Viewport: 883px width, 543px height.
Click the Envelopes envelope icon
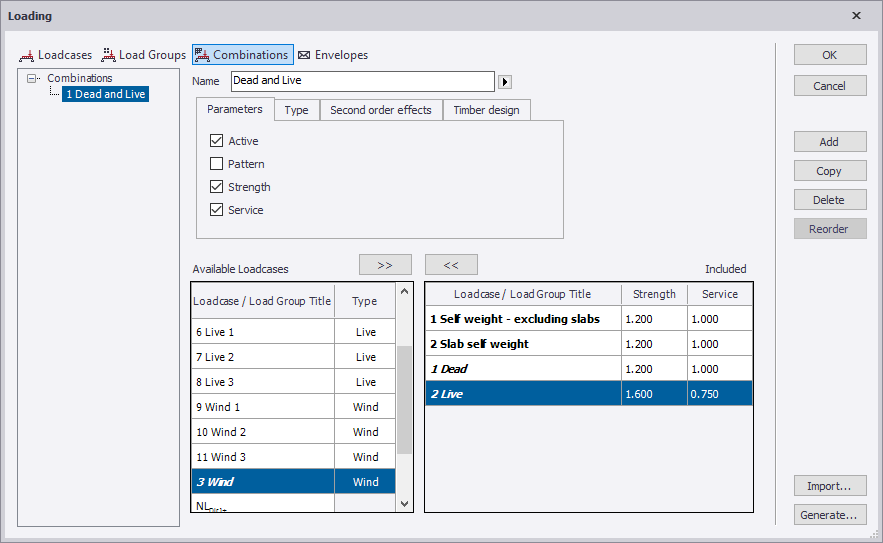pos(304,55)
